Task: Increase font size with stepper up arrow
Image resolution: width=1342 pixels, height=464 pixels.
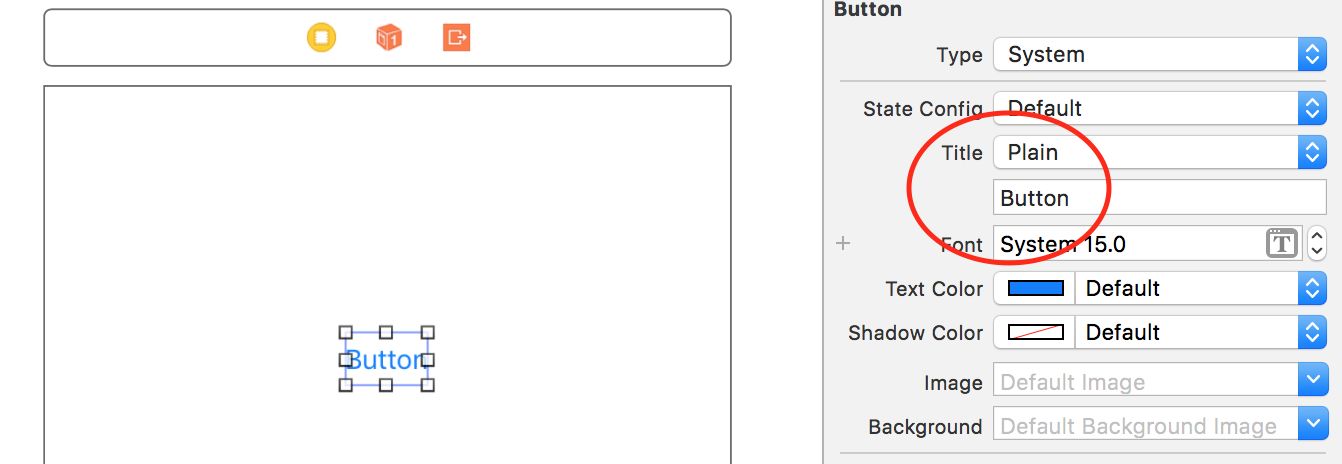Action: click(x=1317, y=236)
